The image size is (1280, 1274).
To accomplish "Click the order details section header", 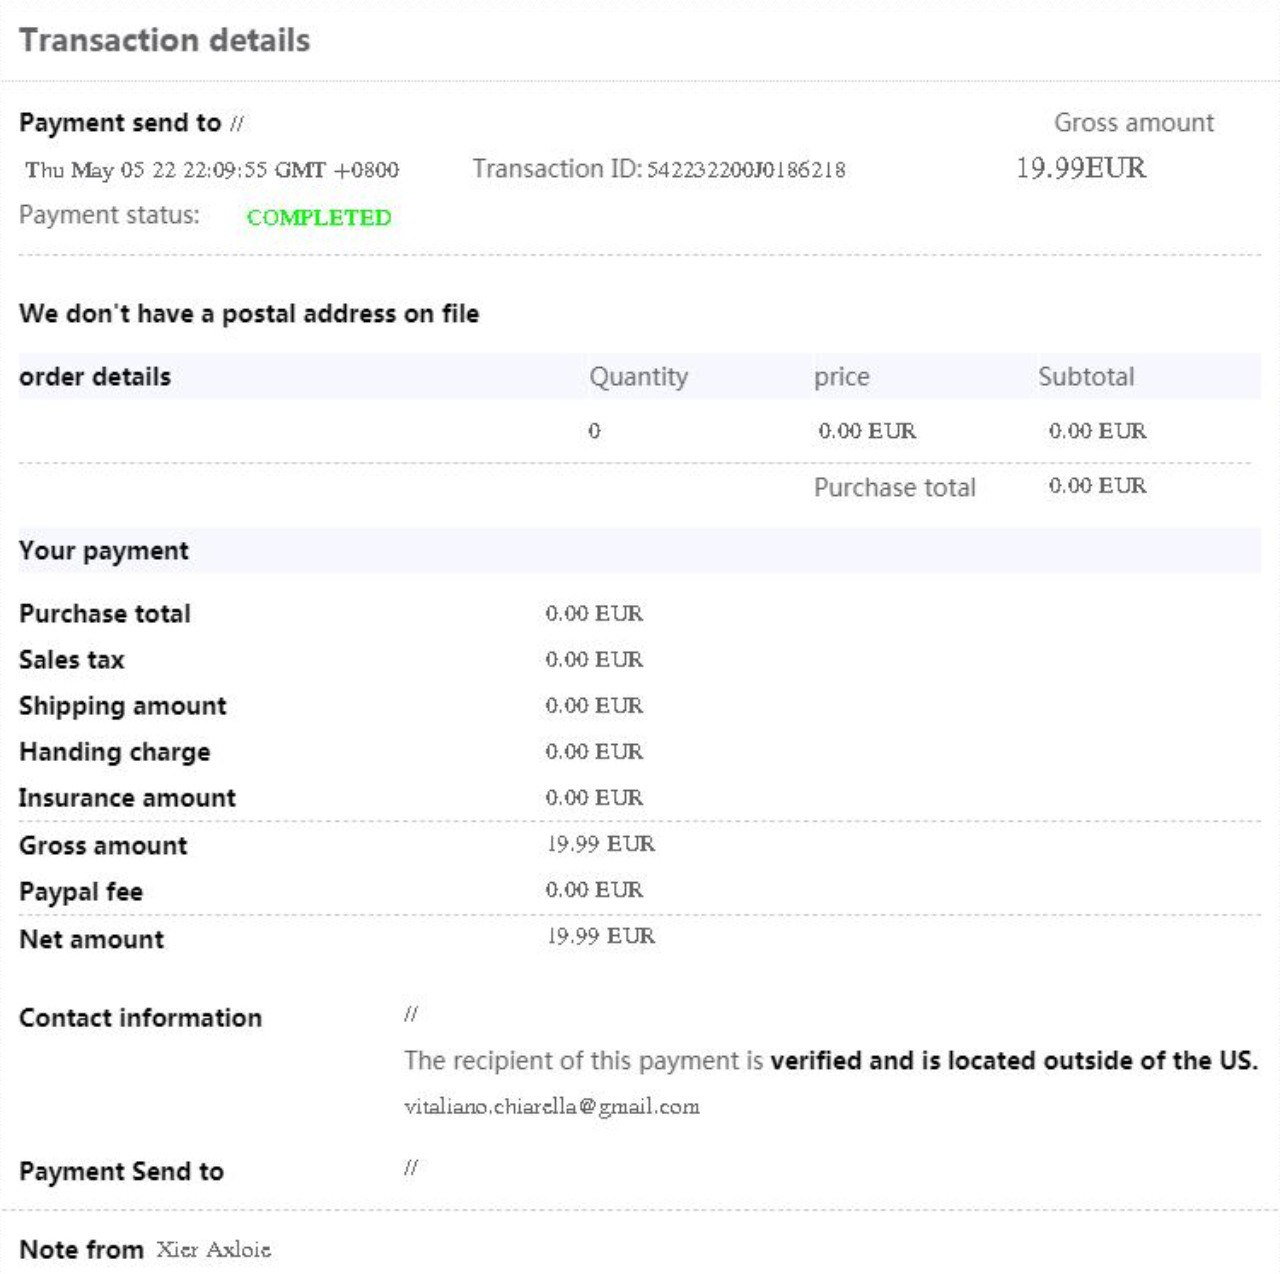I will tap(95, 377).
